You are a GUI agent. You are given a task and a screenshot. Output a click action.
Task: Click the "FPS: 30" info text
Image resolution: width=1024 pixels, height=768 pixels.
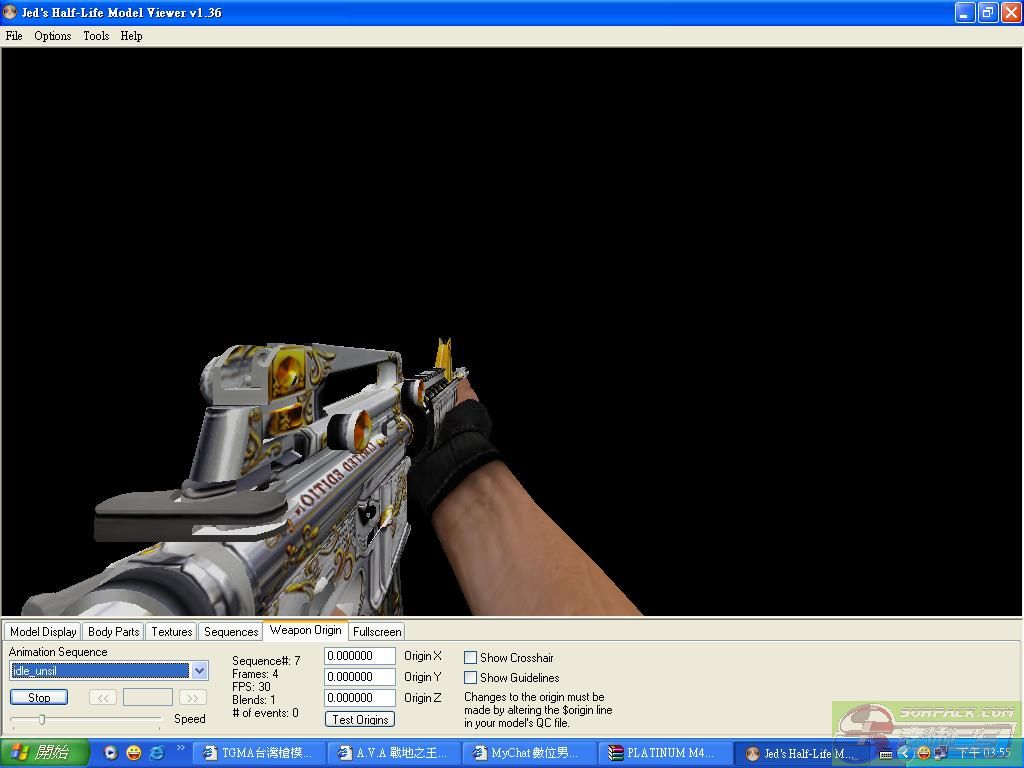point(251,687)
